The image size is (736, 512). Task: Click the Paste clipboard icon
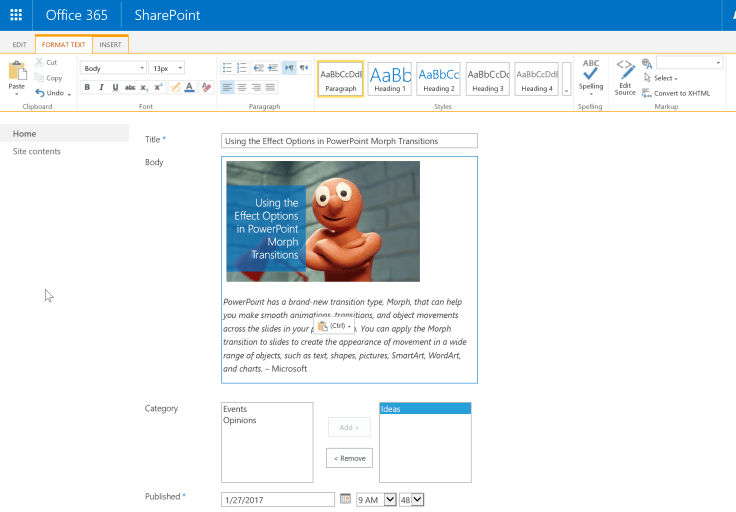pos(18,71)
